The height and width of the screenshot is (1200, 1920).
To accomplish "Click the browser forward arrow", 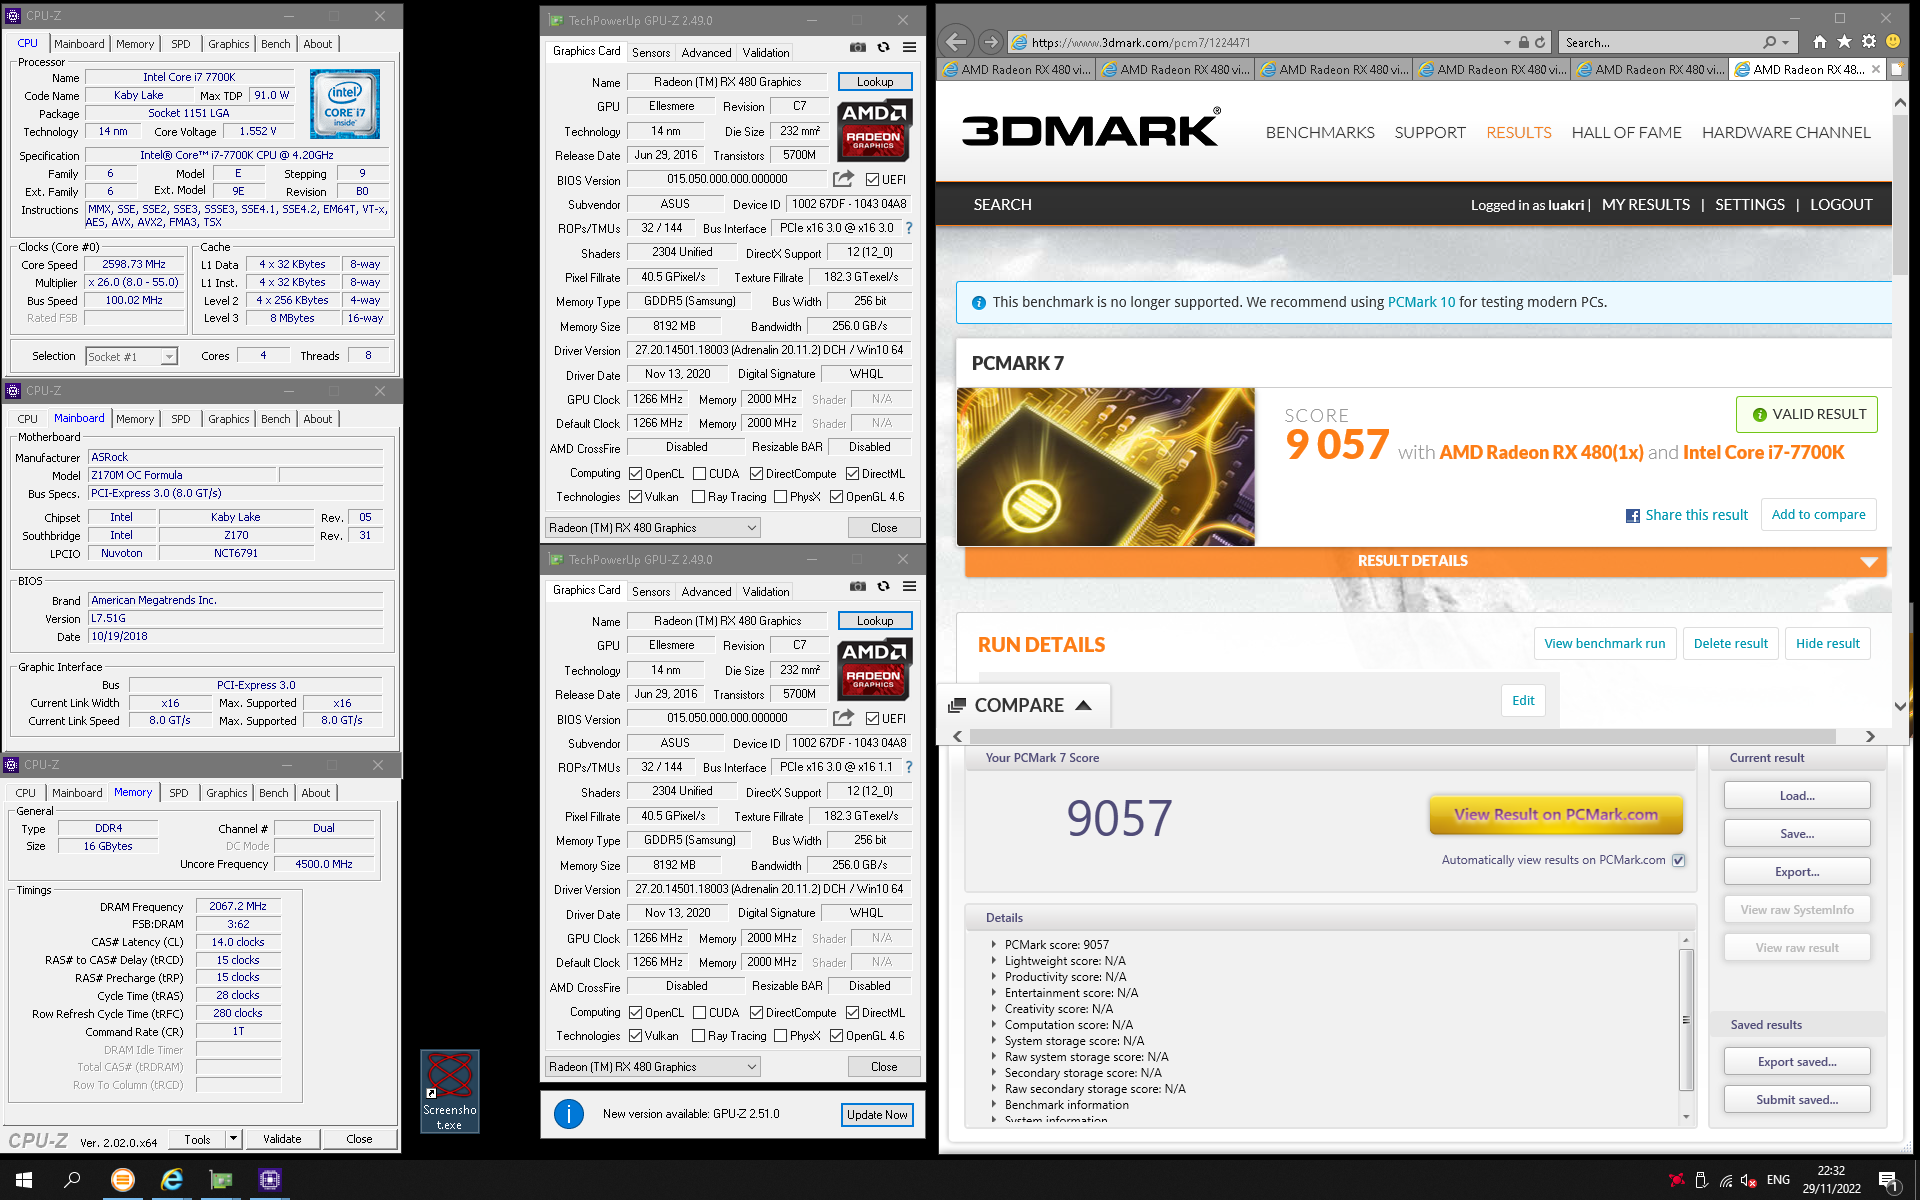I will 990,42.
